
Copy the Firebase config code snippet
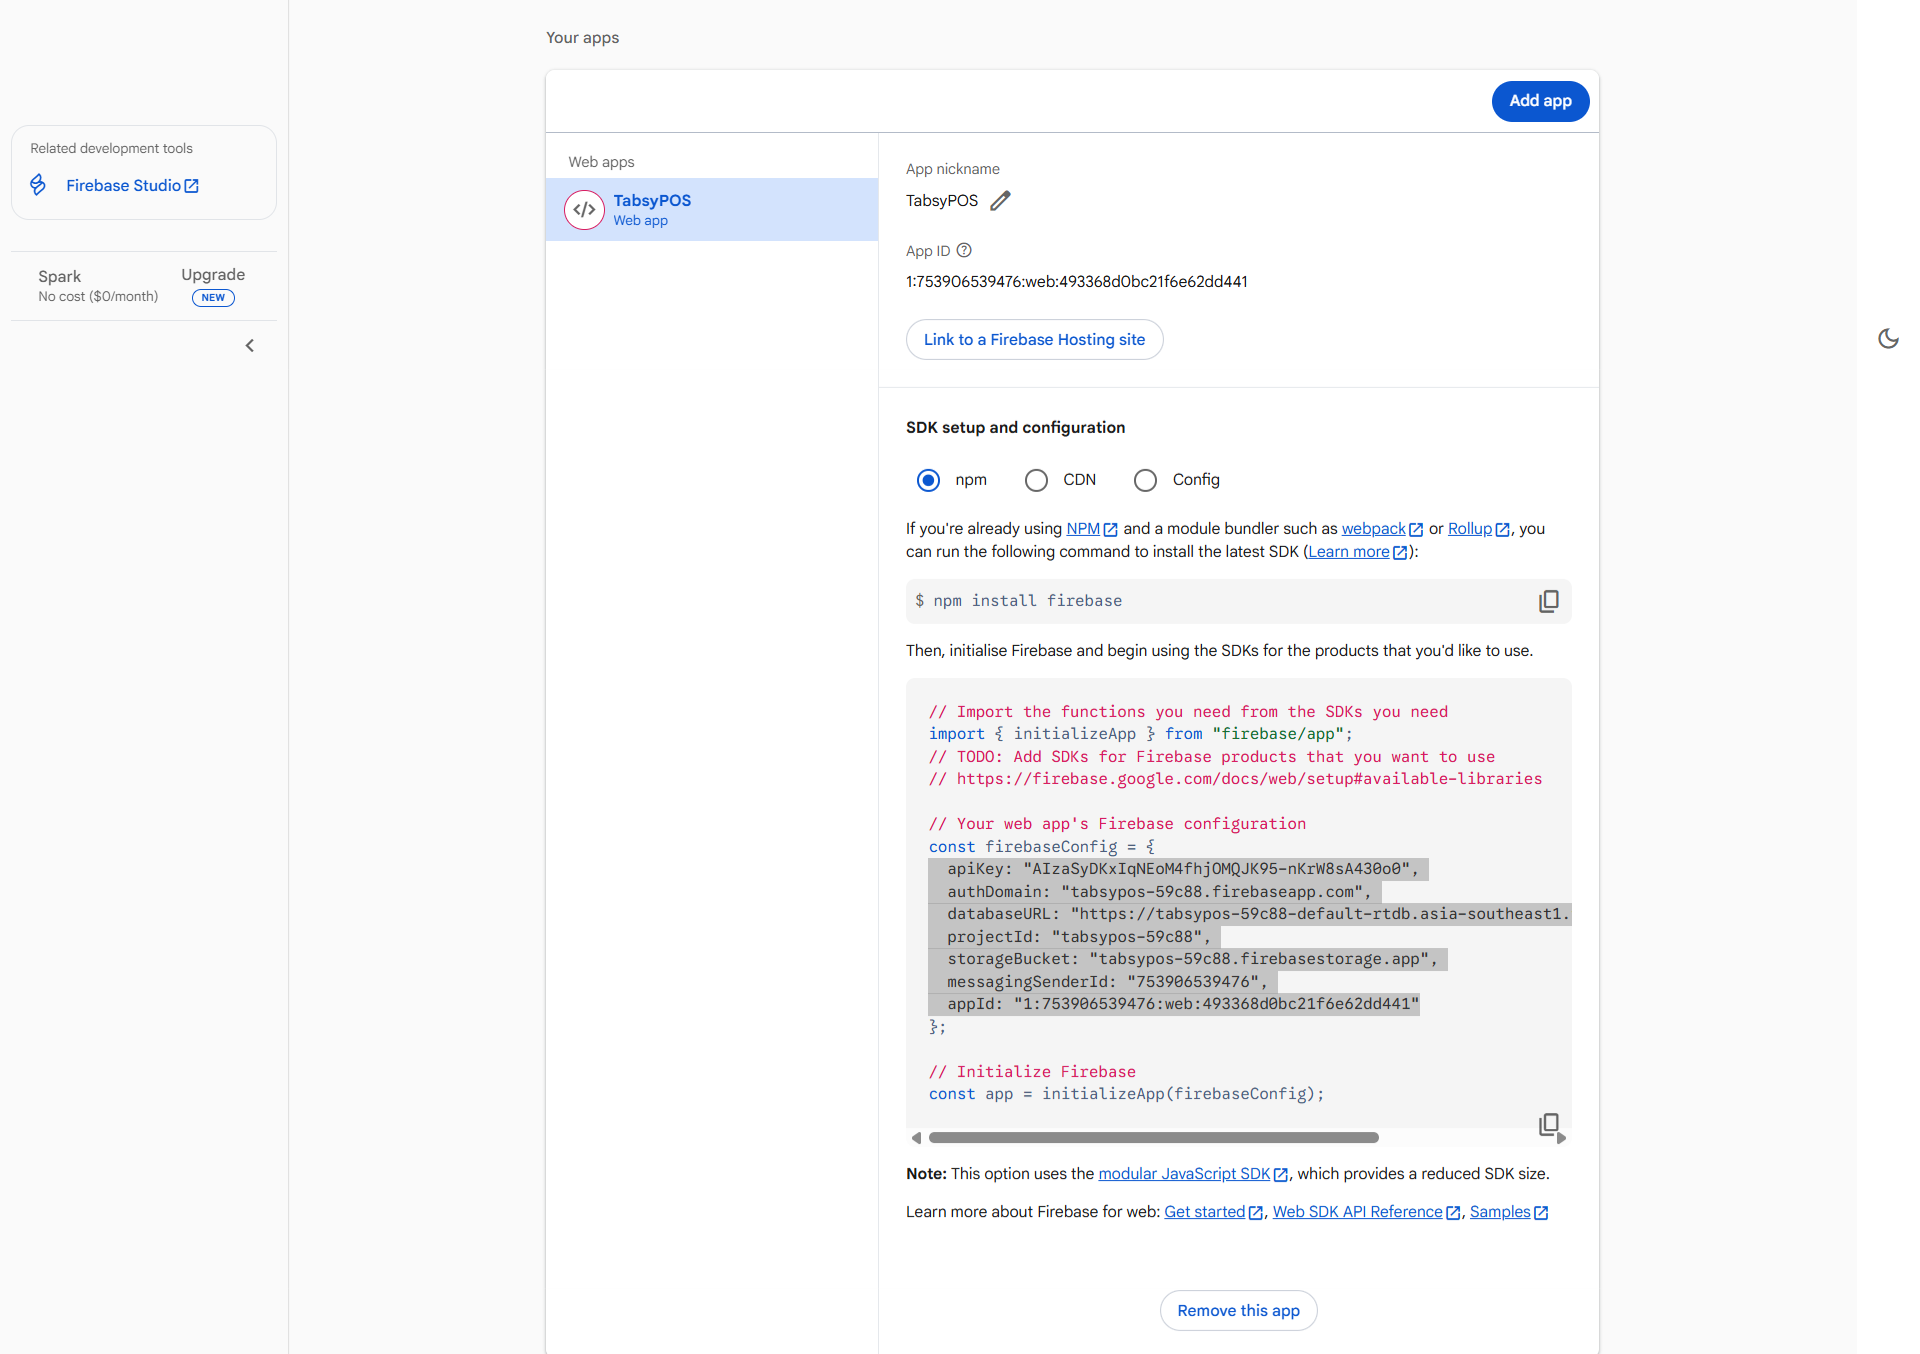[x=1548, y=1124]
